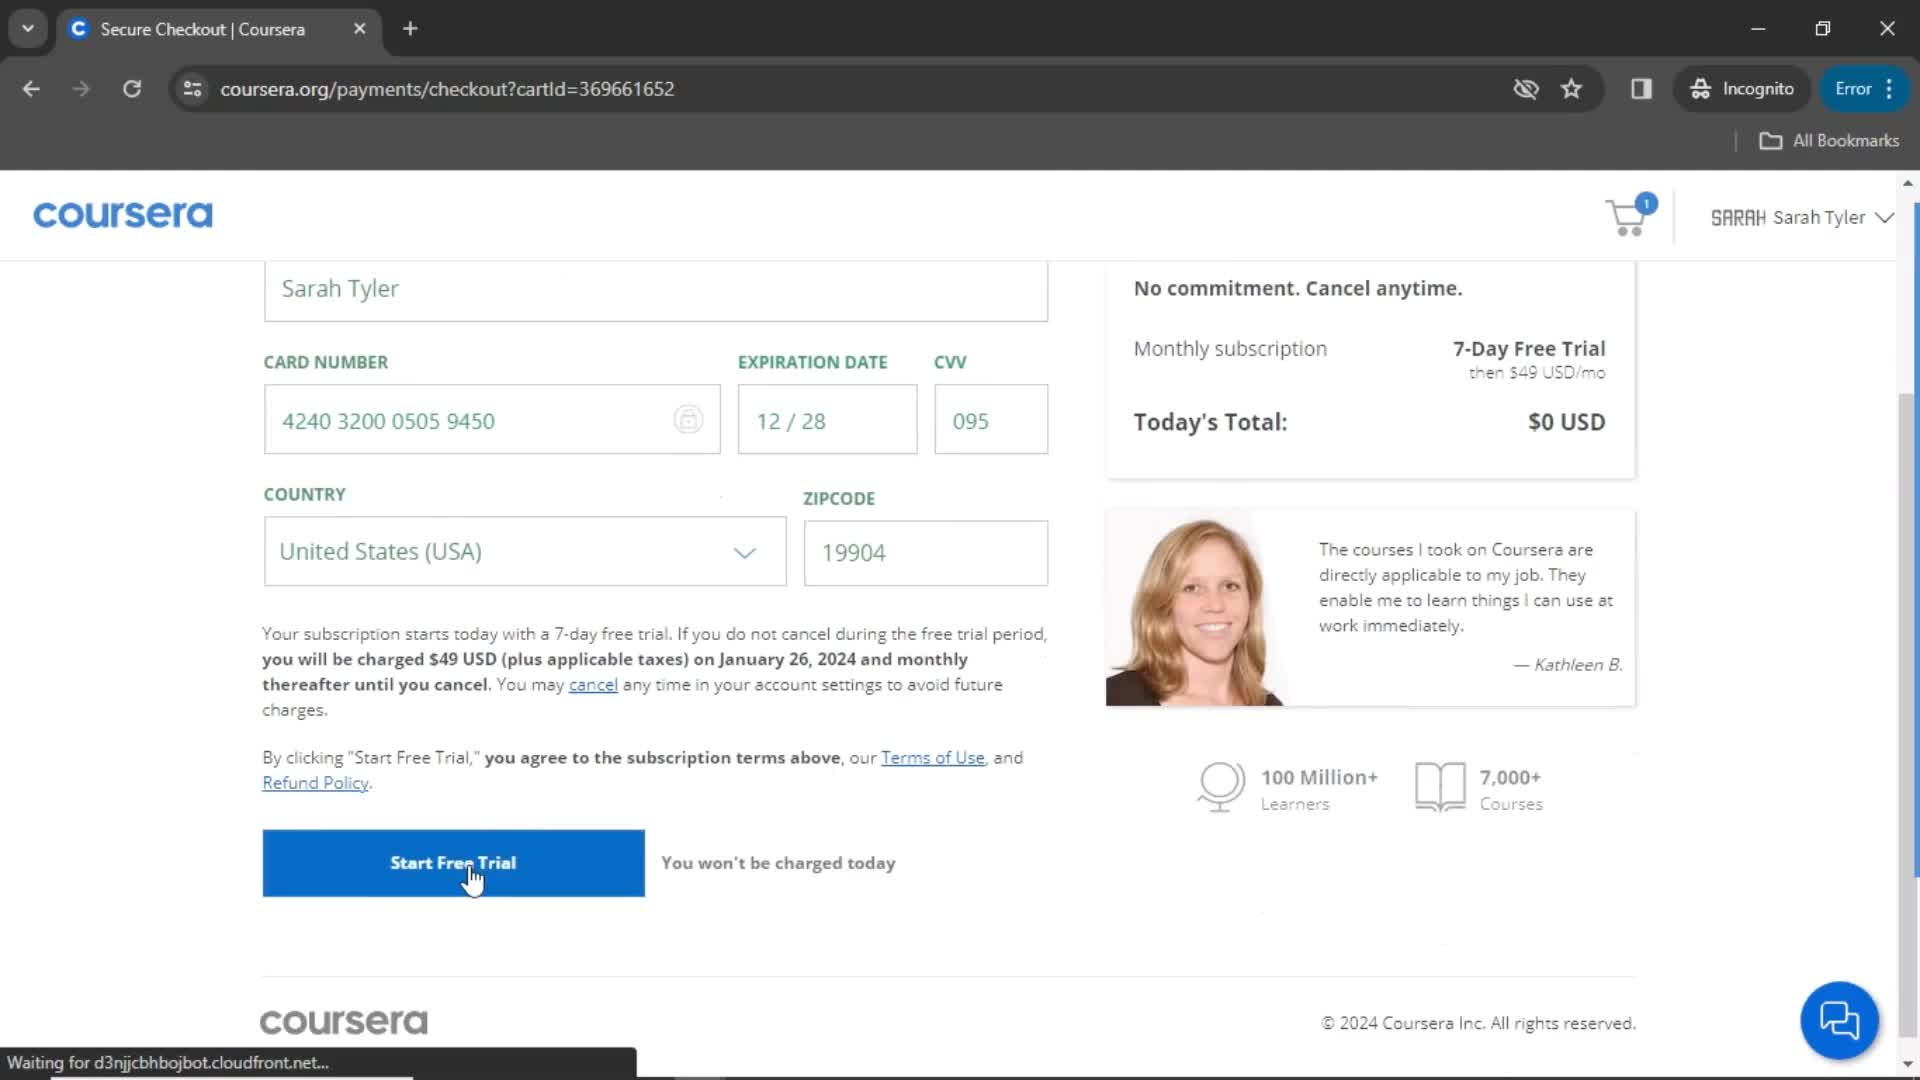Image resolution: width=1920 pixels, height=1080 pixels.
Task: Click "You won't be charged today" text
Action: pos(778,863)
